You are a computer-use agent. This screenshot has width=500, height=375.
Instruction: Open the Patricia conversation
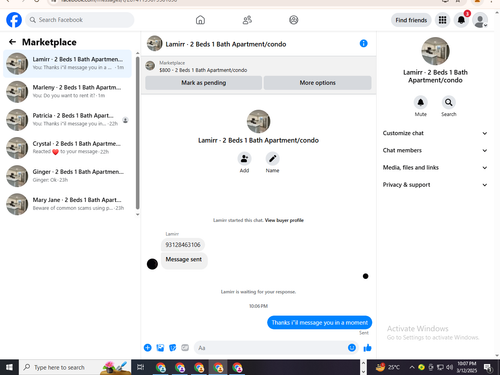(x=68, y=120)
